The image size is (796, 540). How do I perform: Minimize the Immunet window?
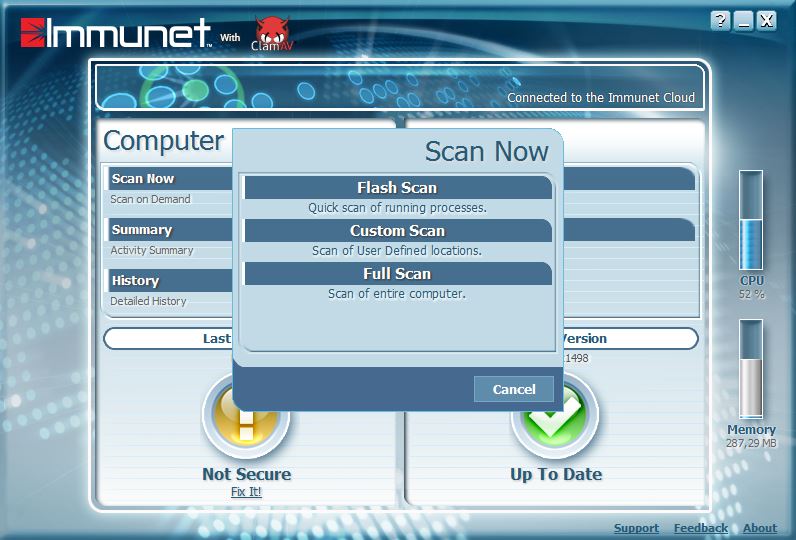click(x=743, y=21)
